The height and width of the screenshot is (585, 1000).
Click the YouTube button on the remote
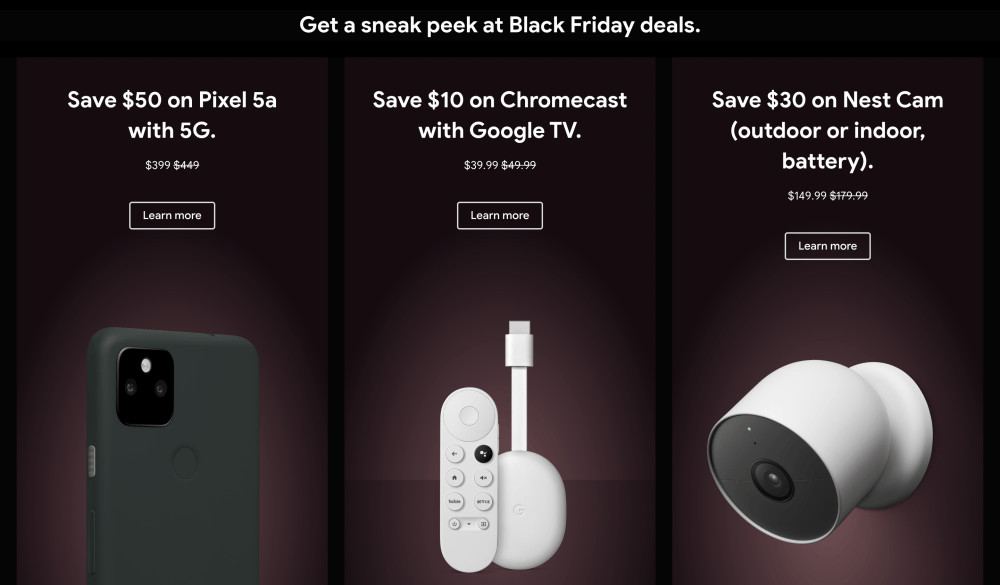[x=454, y=500]
